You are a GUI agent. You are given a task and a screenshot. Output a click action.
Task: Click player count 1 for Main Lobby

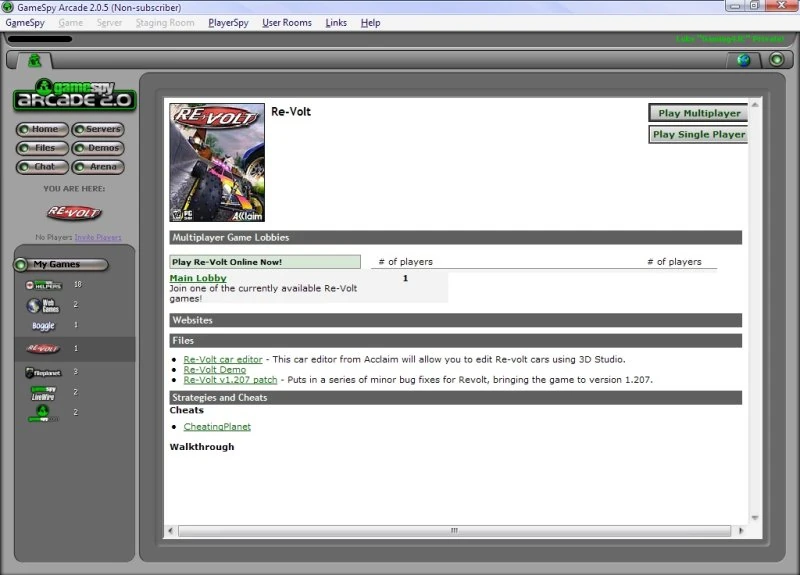coord(405,279)
